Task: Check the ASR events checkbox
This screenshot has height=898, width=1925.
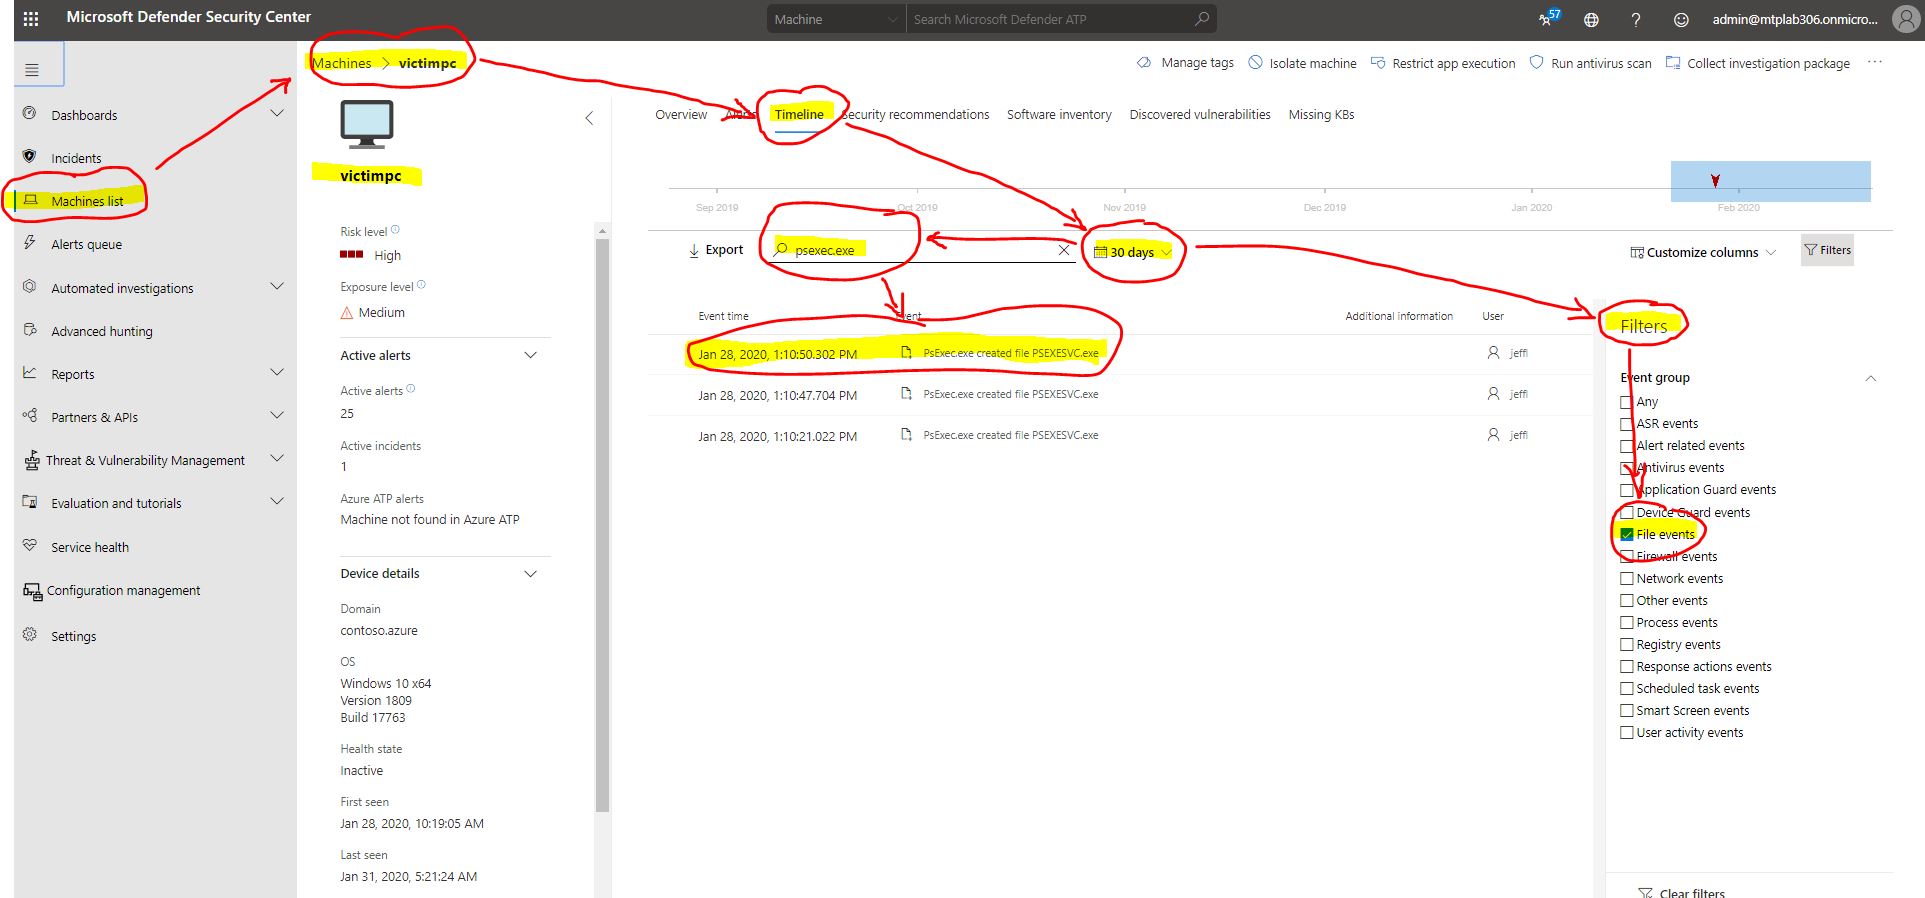Action: (x=1626, y=424)
